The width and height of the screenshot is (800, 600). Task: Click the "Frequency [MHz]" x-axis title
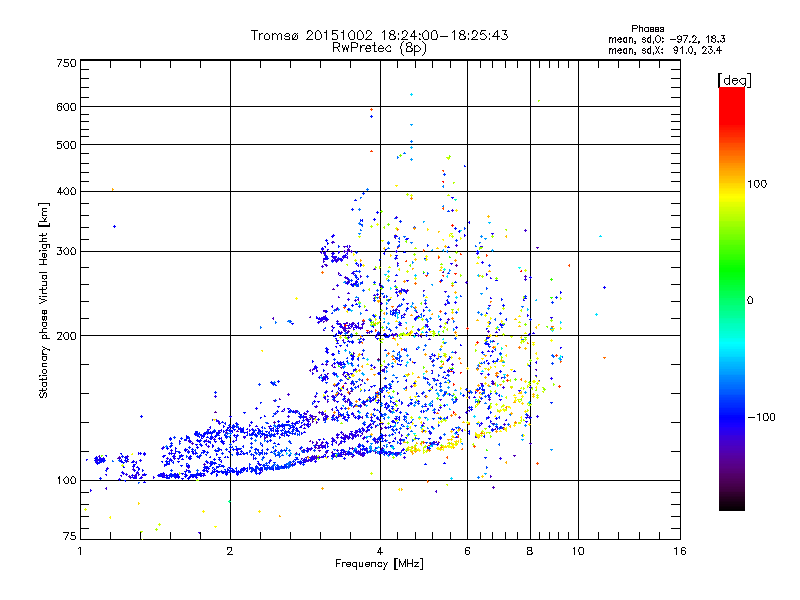click(x=379, y=564)
